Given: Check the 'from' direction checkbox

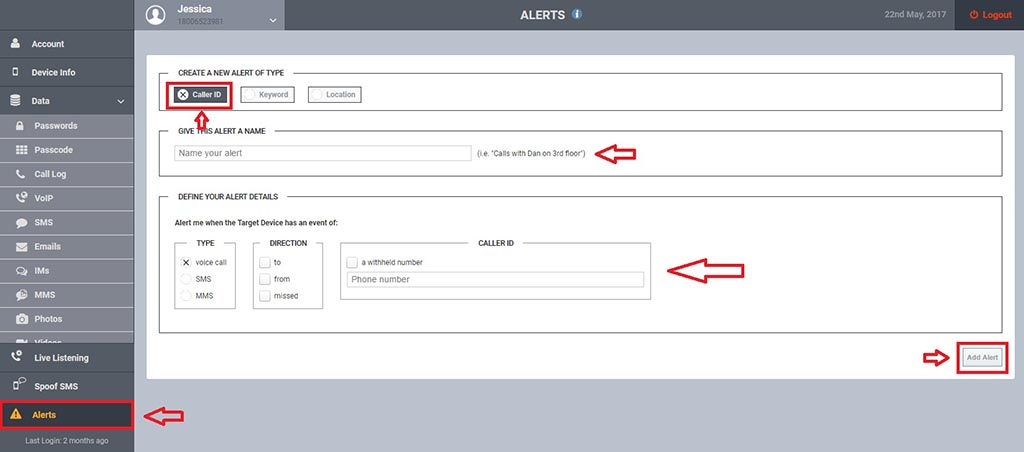Looking at the screenshot, I should [x=264, y=279].
